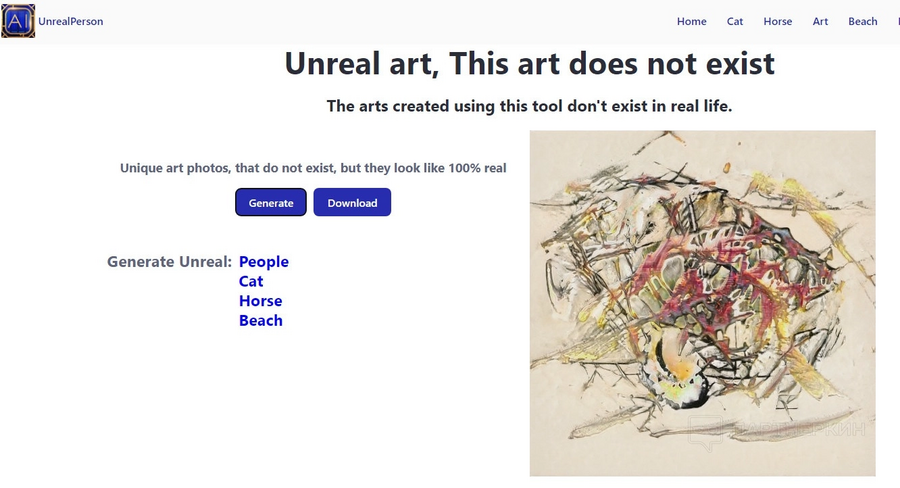Click the Download button
This screenshot has height=488, width=900.
click(x=352, y=202)
